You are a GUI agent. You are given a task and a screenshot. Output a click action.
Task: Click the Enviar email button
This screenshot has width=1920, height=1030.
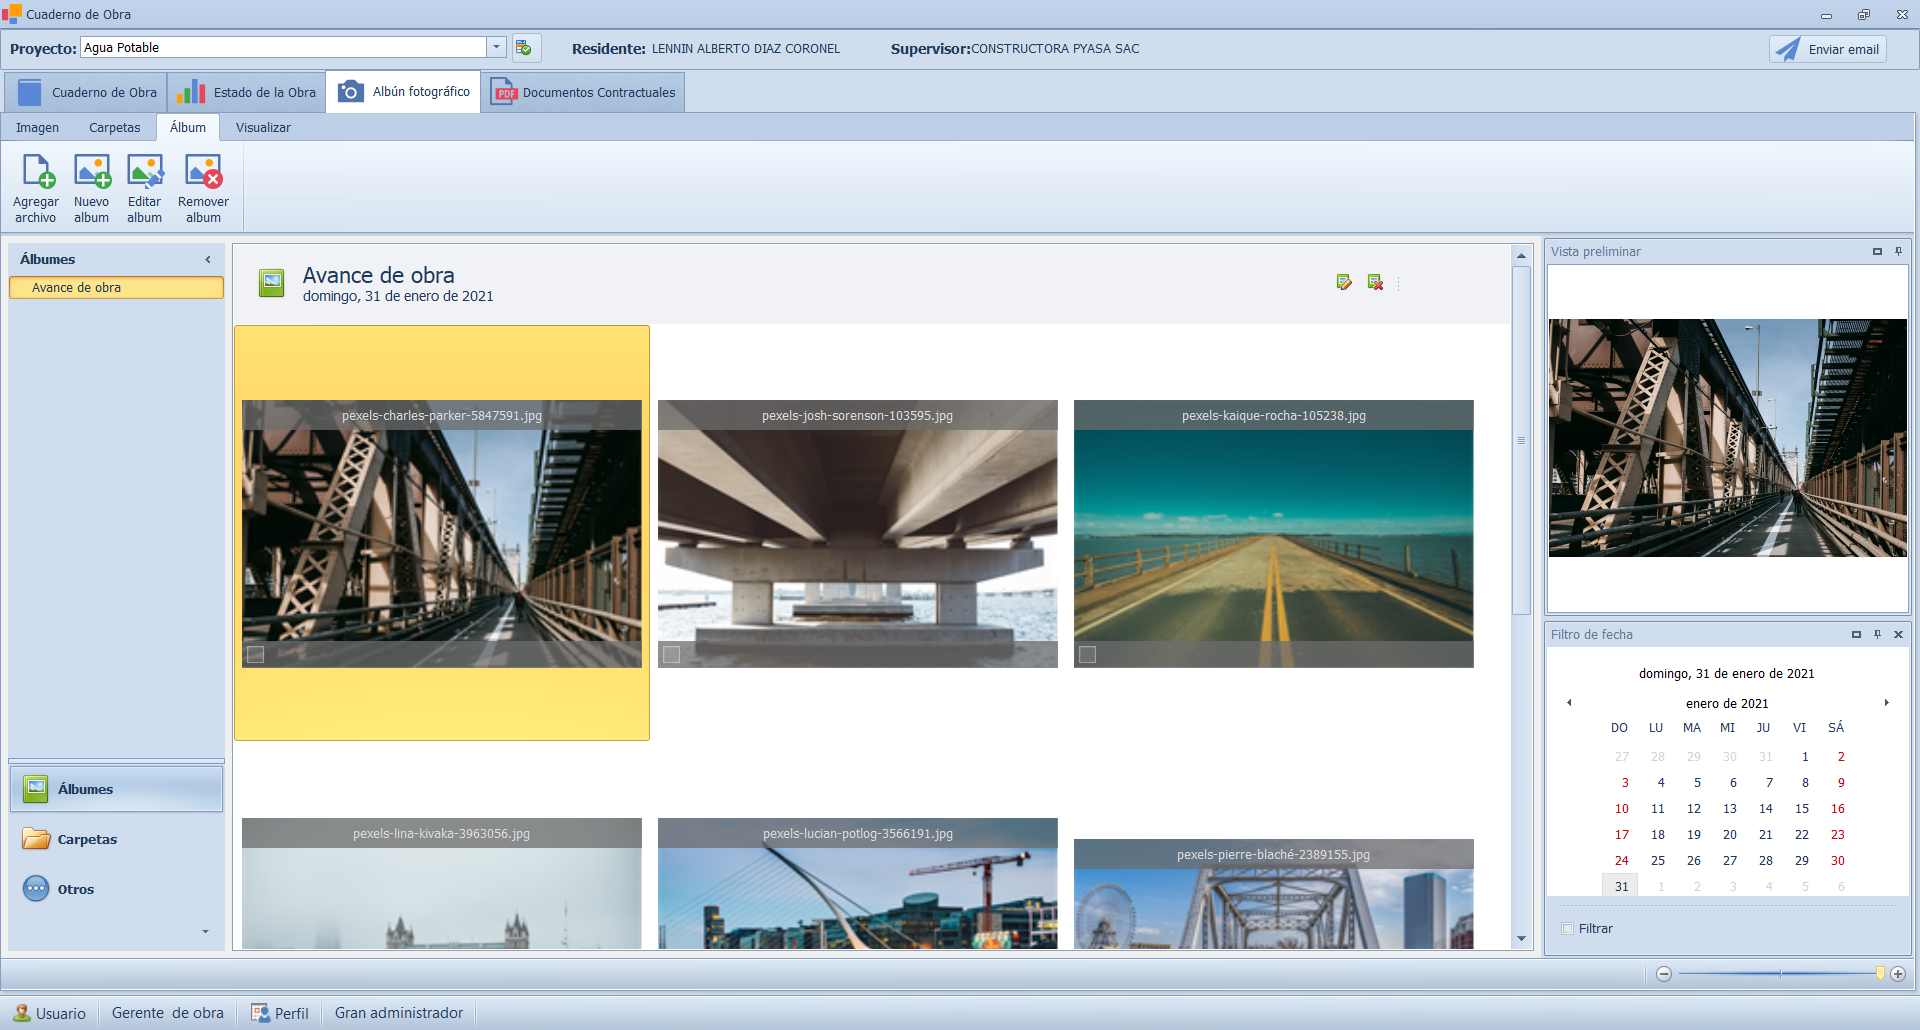[x=1828, y=49]
